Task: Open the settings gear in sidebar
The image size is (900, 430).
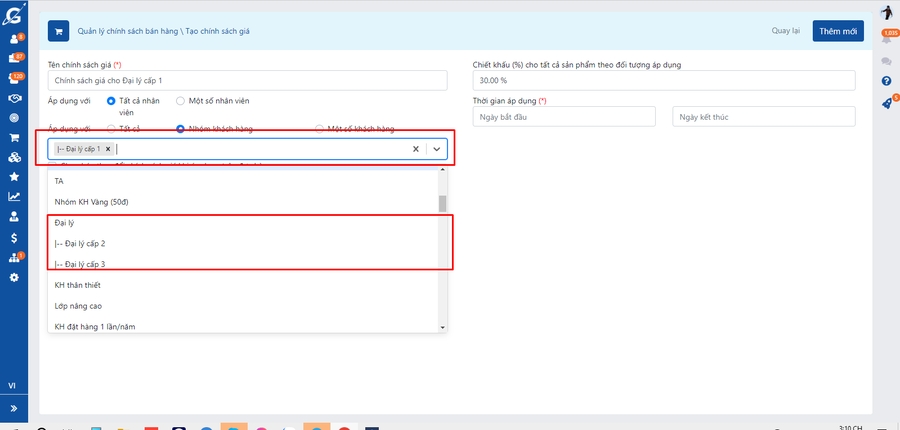Action: (x=14, y=277)
